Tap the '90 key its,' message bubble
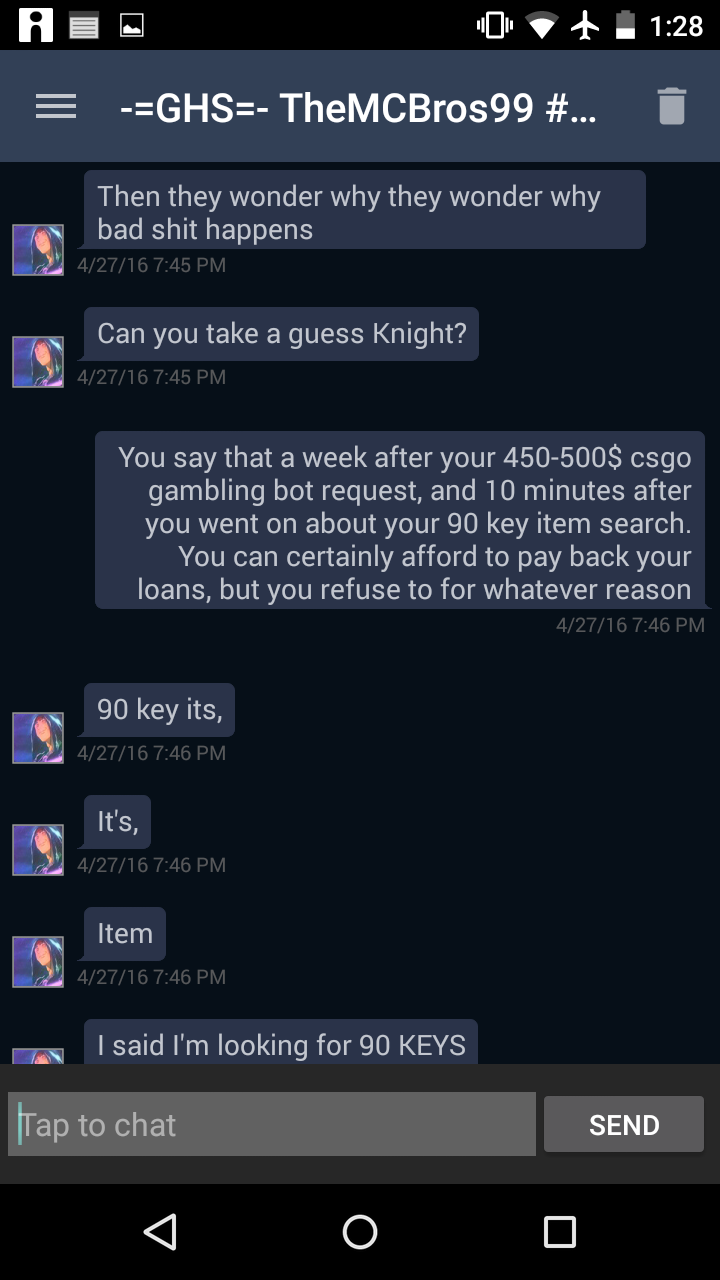Viewport: 720px width, 1280px height. (x=159, y=710)
